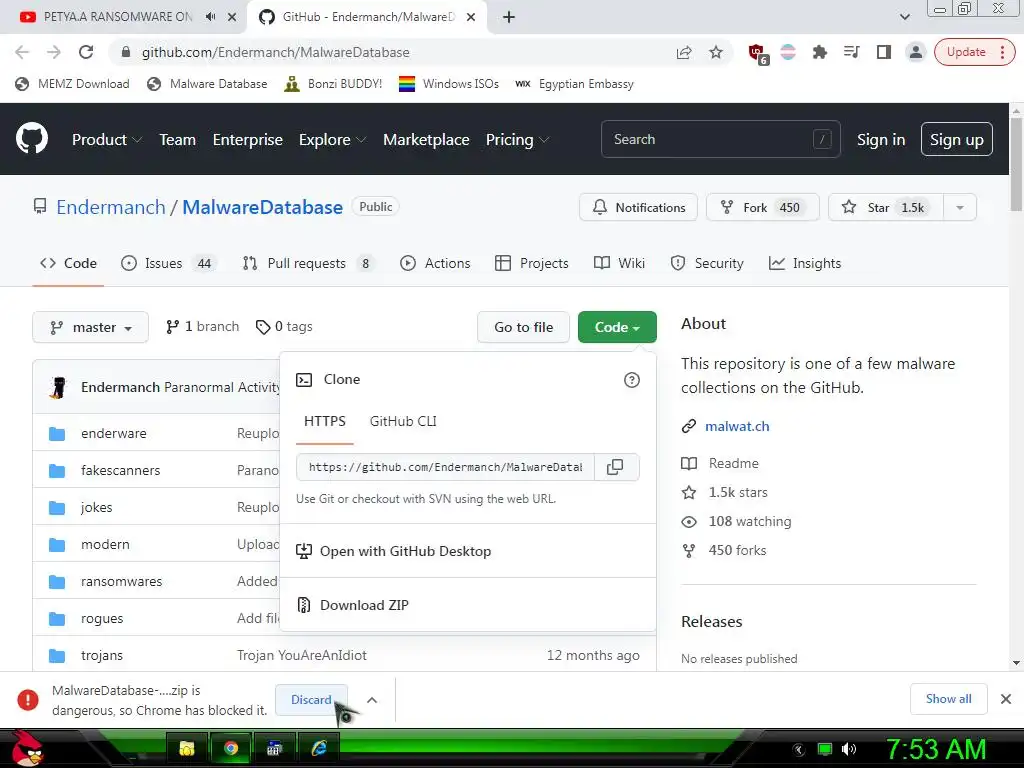Screen dimensions: 1024x768
Task: Open the Chrome tab search chevron
Action: pyautogui.click(x=904, y=17)
